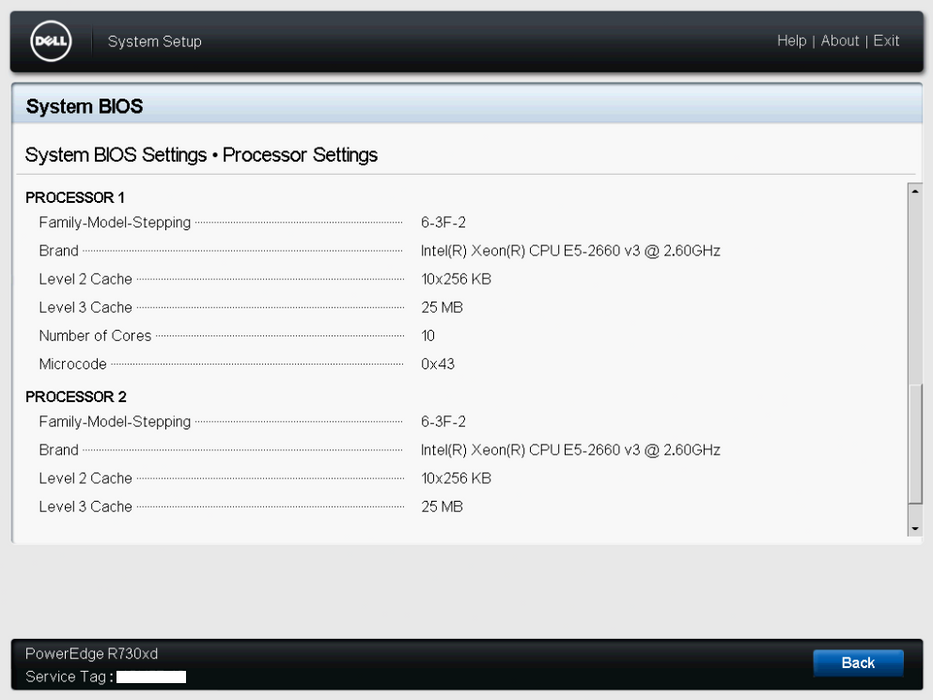933x700 pixels.
Task: Click Processor 2 Level 3 Cache label
Action: (86, 507)
